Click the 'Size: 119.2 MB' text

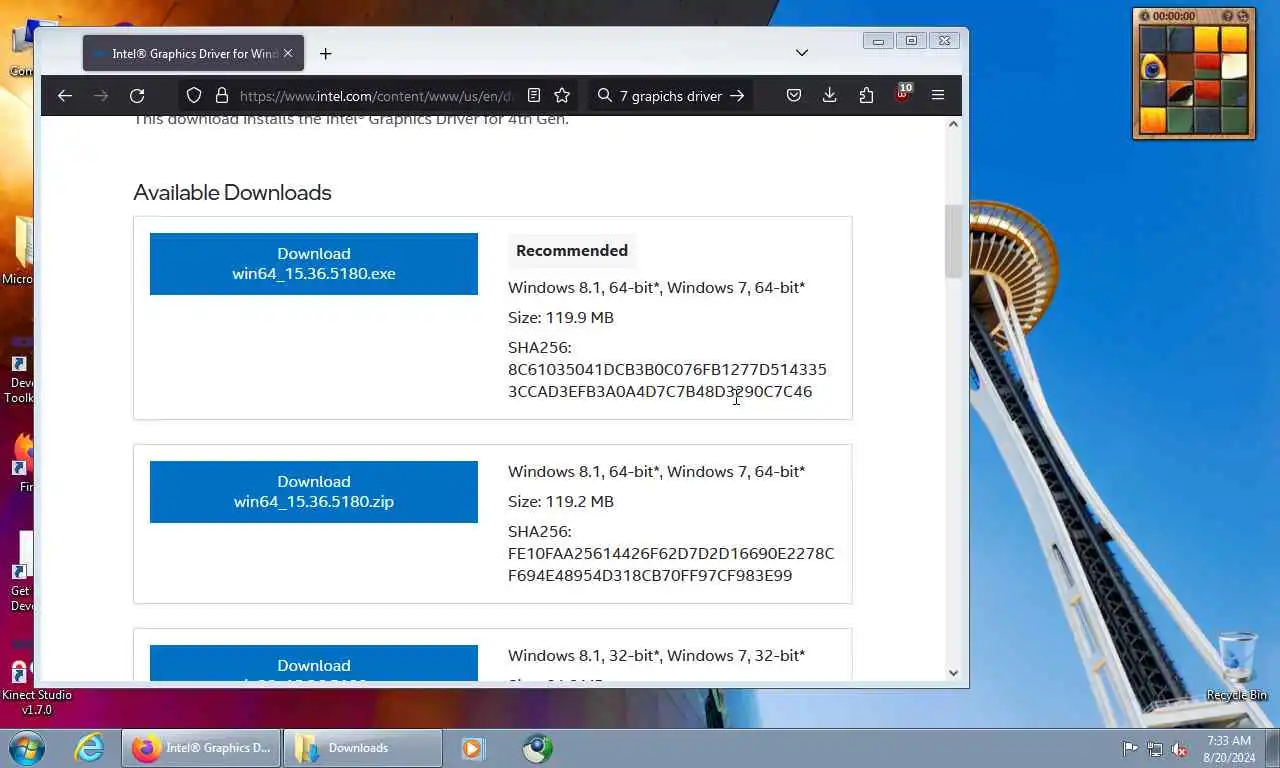click(x=561, y=502)
